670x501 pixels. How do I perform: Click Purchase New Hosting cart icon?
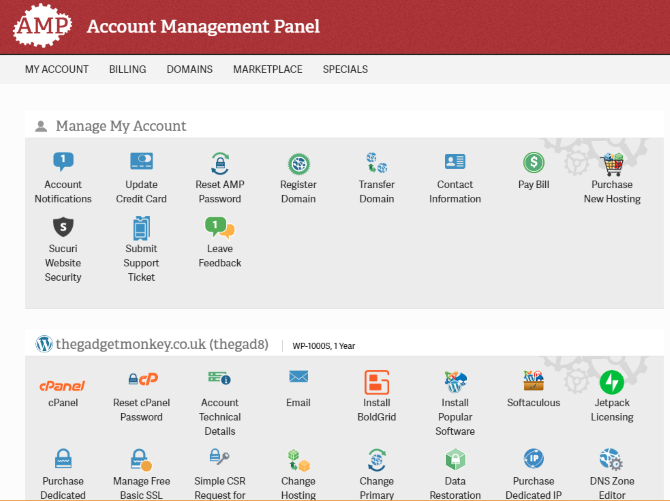pyautogui.click(x=612, y=162)
